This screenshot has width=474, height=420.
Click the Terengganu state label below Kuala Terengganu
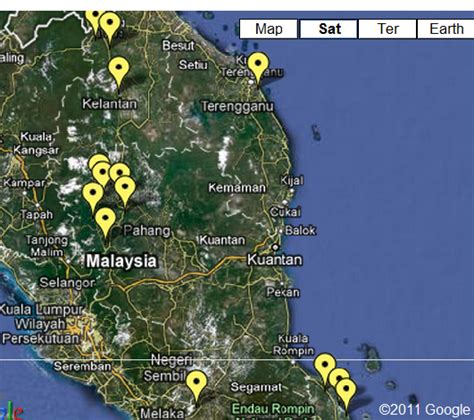pos(237,106)
